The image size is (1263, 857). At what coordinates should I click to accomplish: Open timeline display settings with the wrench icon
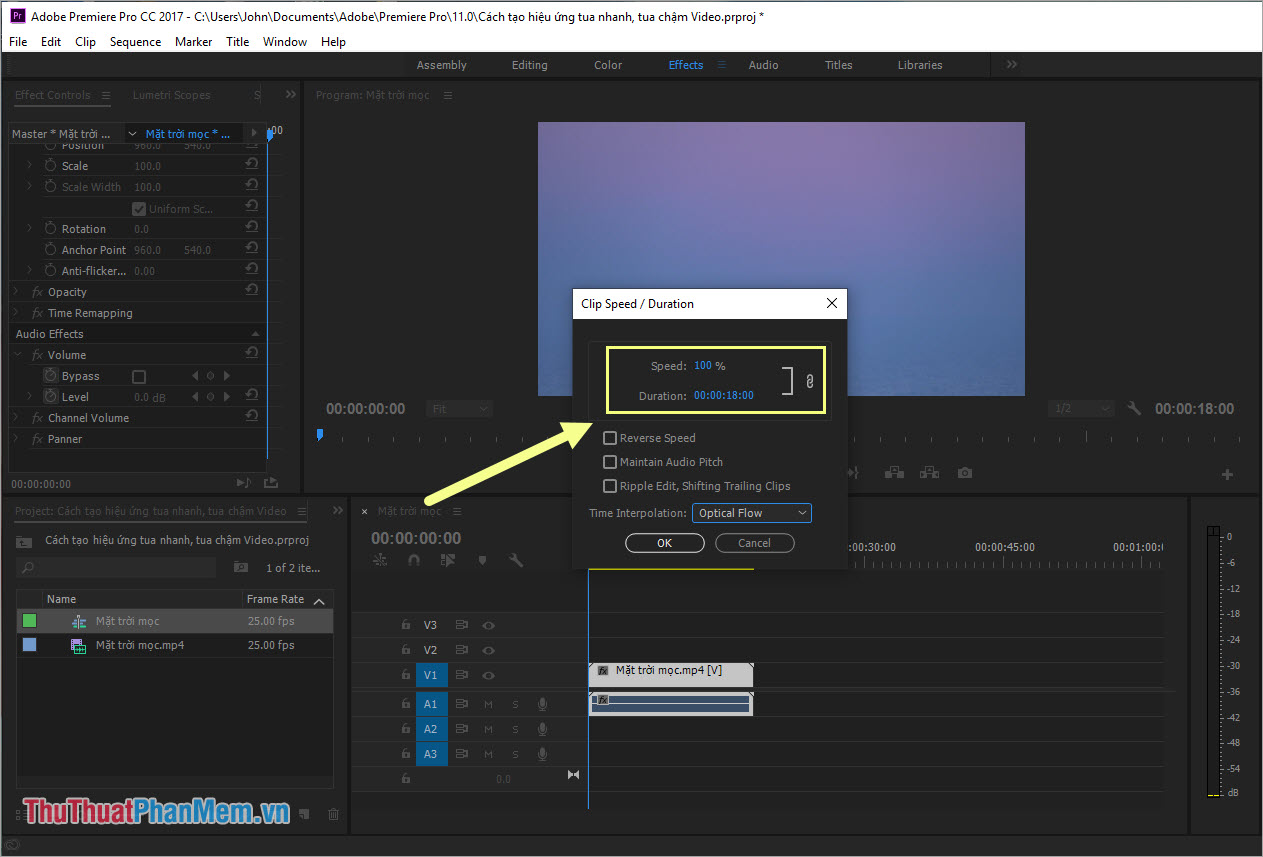click(516, 560)
